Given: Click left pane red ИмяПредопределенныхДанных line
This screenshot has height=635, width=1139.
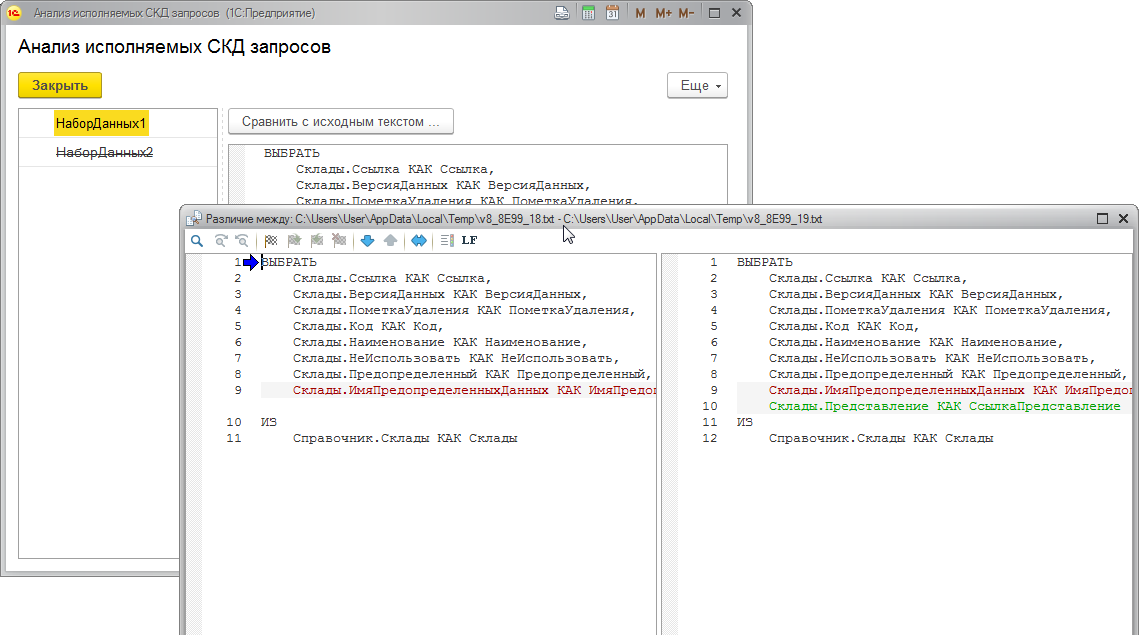Looking at the screenshot, I should click(474, 390).
